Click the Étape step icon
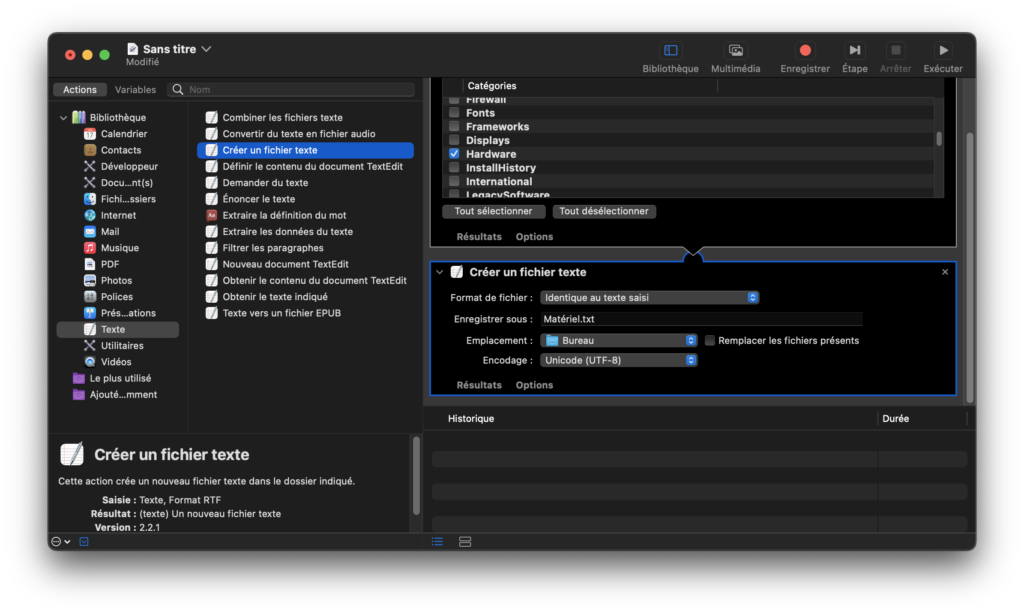Image resolution: width=1024 pixels, height=614 pixels. 854,50
